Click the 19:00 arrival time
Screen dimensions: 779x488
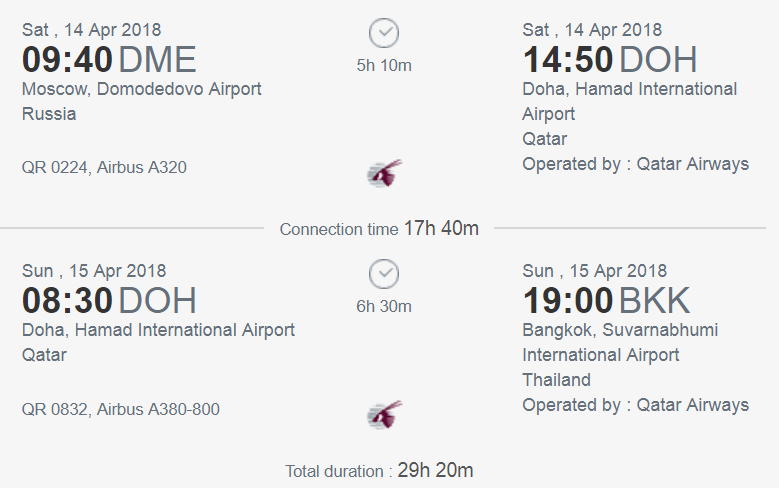(x=568, y=301)
